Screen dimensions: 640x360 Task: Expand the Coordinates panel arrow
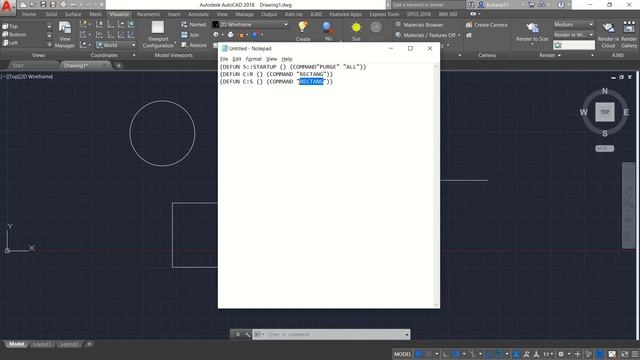[134, 55]
